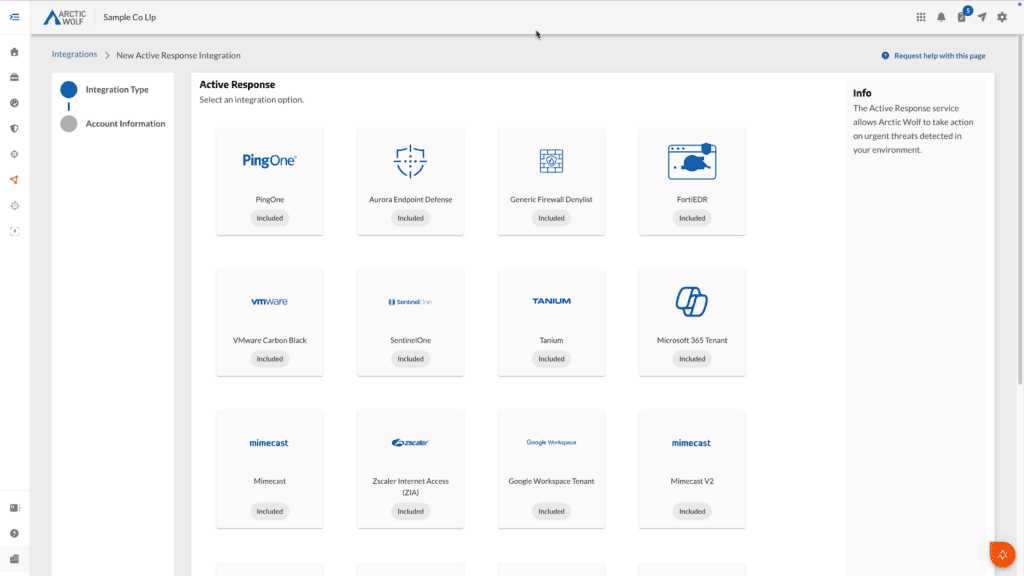
Task: Choose the SentinelOne integration card
Action: click(410, 322)
